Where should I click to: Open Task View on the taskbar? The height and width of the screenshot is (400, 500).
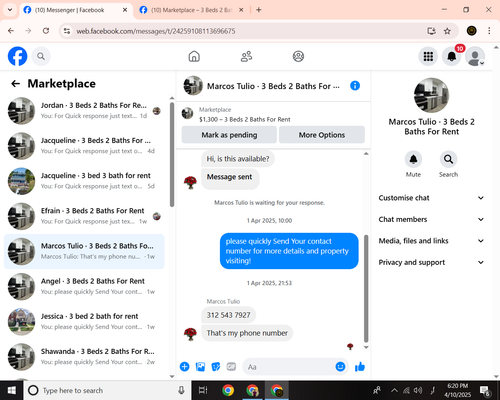point(203,390)
